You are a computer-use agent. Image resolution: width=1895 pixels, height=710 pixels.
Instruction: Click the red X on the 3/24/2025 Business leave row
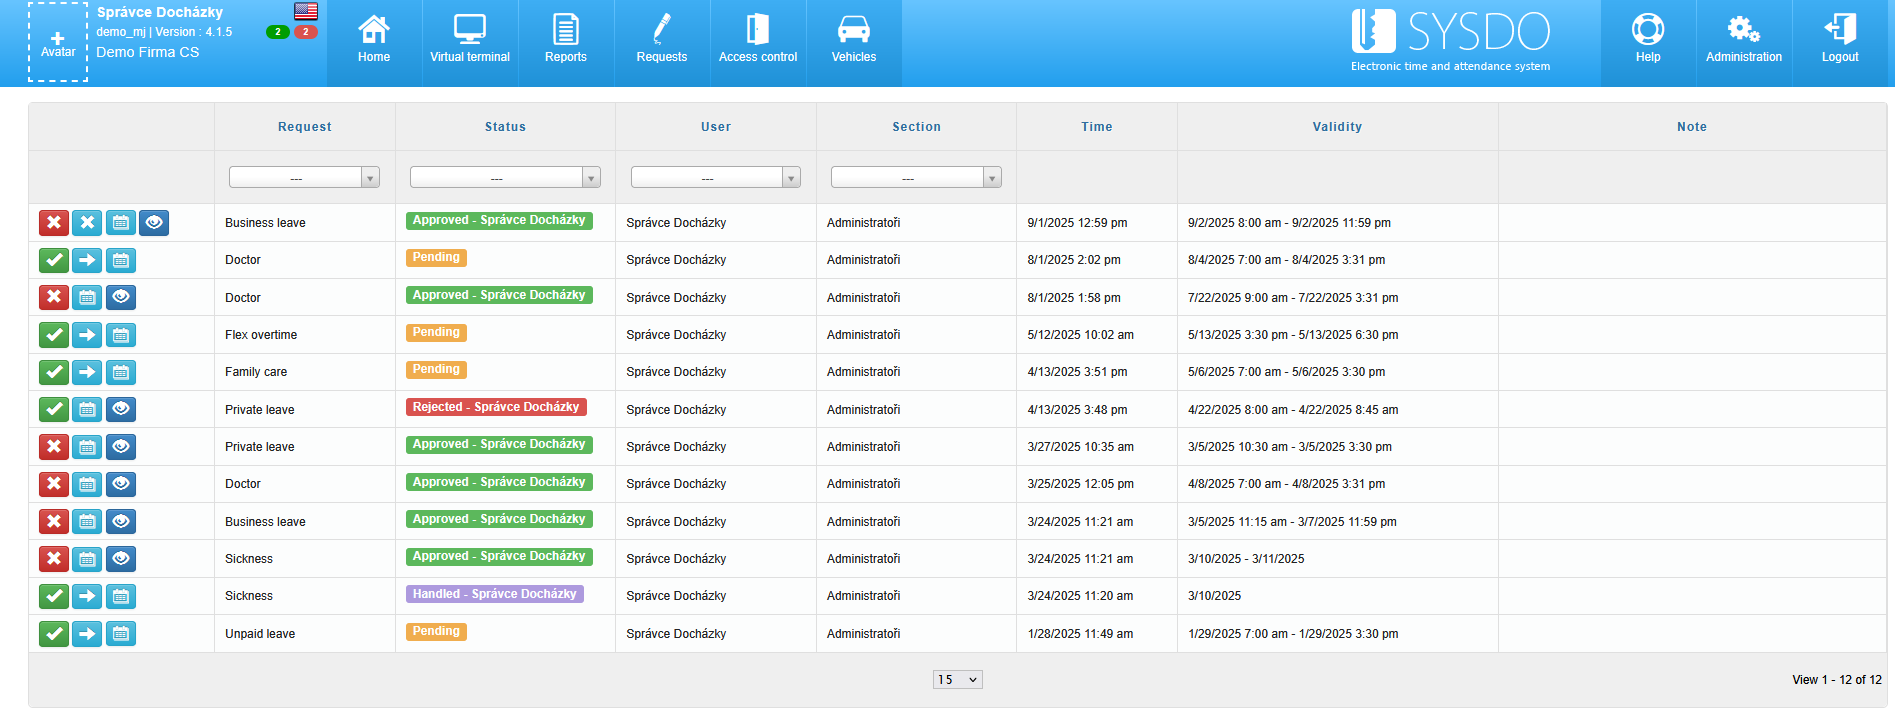(x=54, y=521)
